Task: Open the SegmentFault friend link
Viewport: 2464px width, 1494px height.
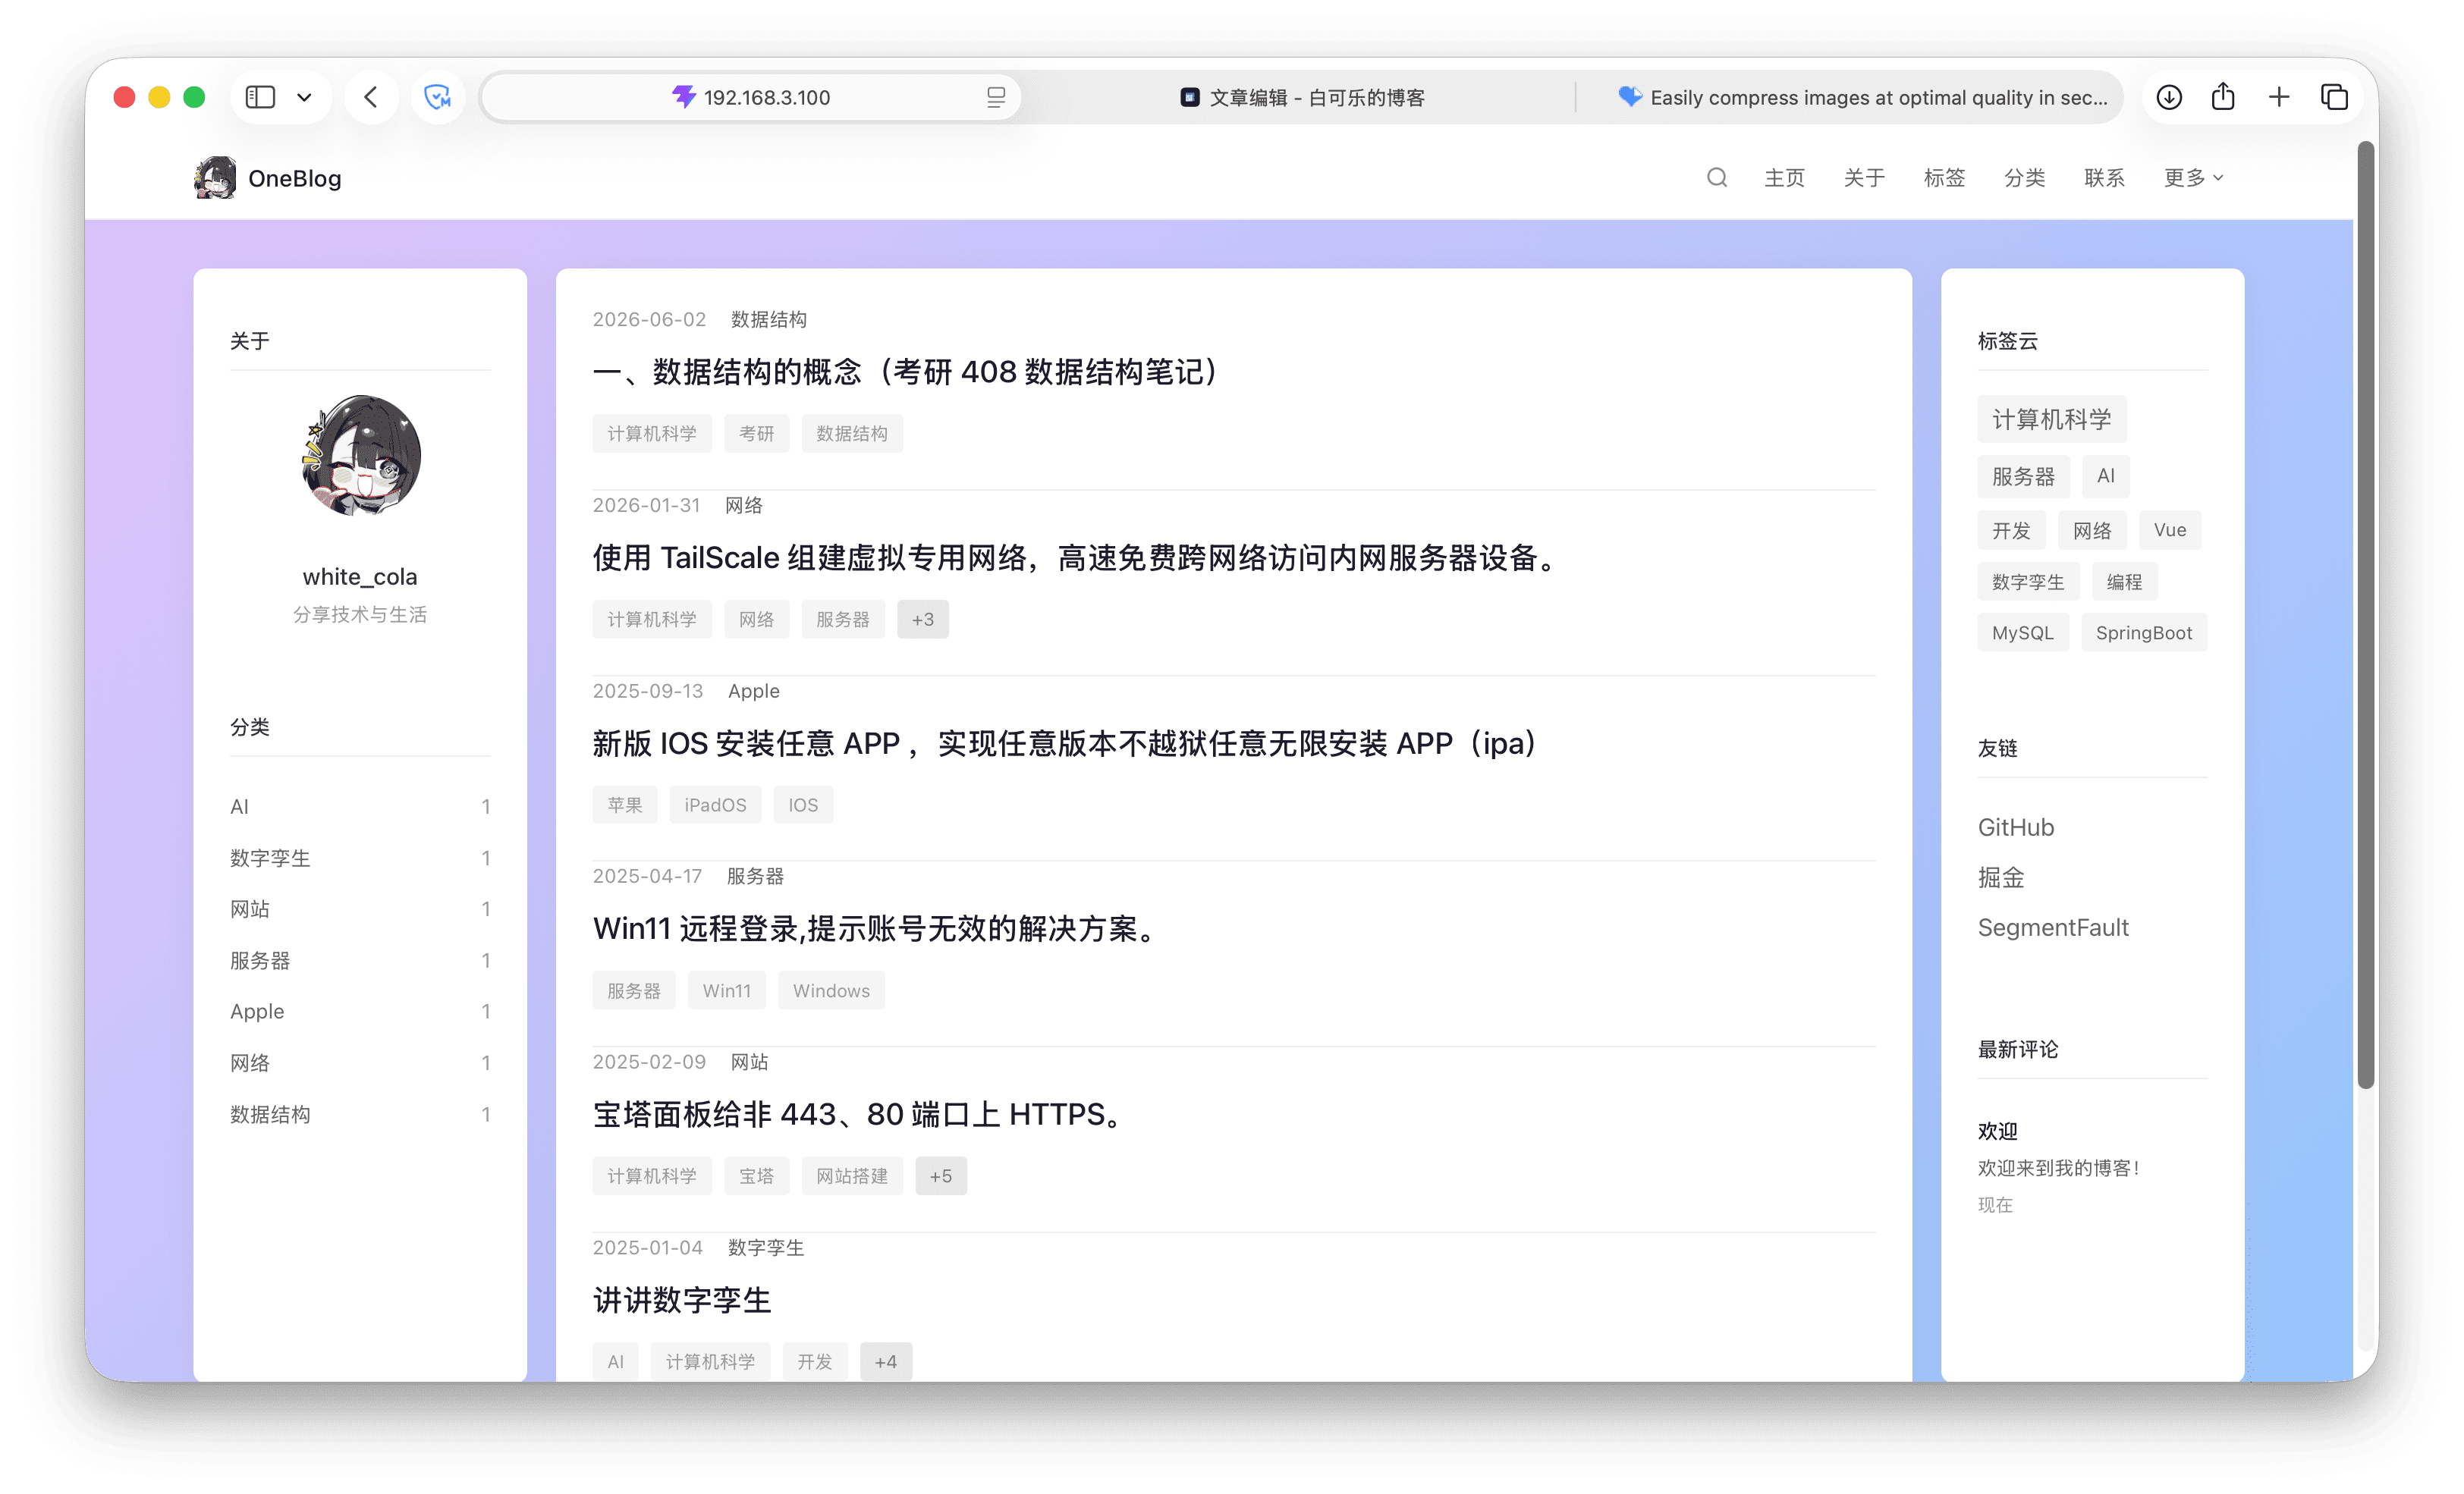Action: pos(2053,928)
